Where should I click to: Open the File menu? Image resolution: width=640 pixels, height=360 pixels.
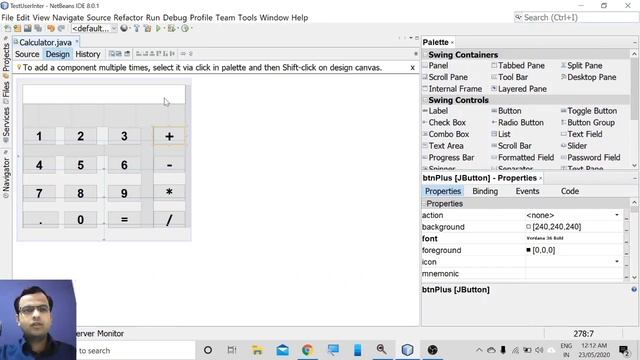(7, 18)
